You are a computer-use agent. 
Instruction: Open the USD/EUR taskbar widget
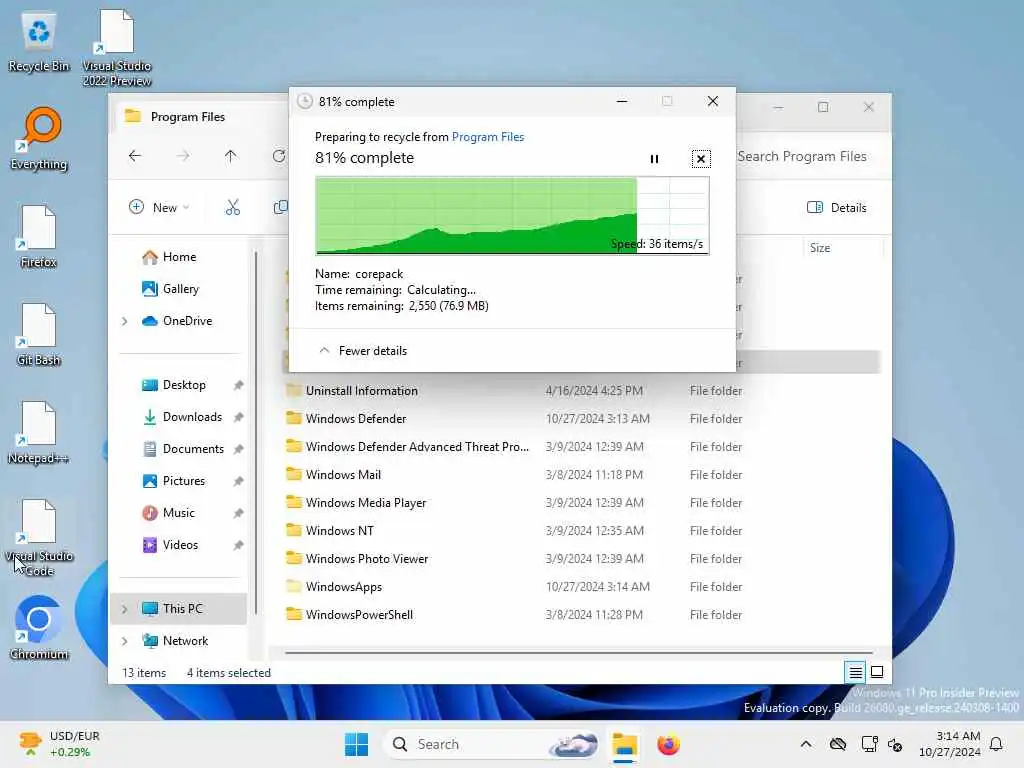[x=60, y=744]
